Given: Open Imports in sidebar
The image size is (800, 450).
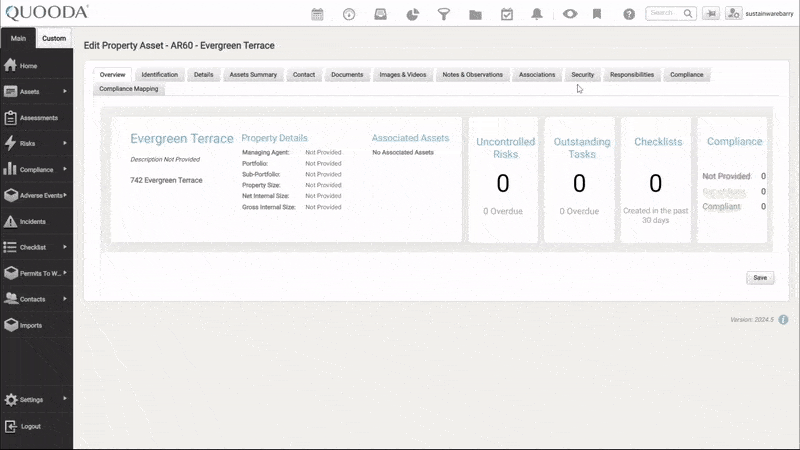Looking at the screenshot, I should [31, 325].
